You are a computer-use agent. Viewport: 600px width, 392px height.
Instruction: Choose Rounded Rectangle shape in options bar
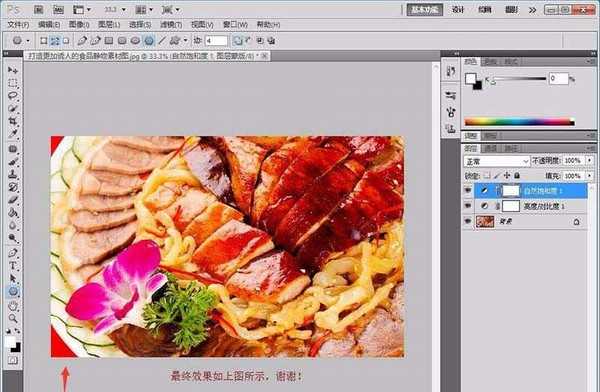(x=122, y=40)
